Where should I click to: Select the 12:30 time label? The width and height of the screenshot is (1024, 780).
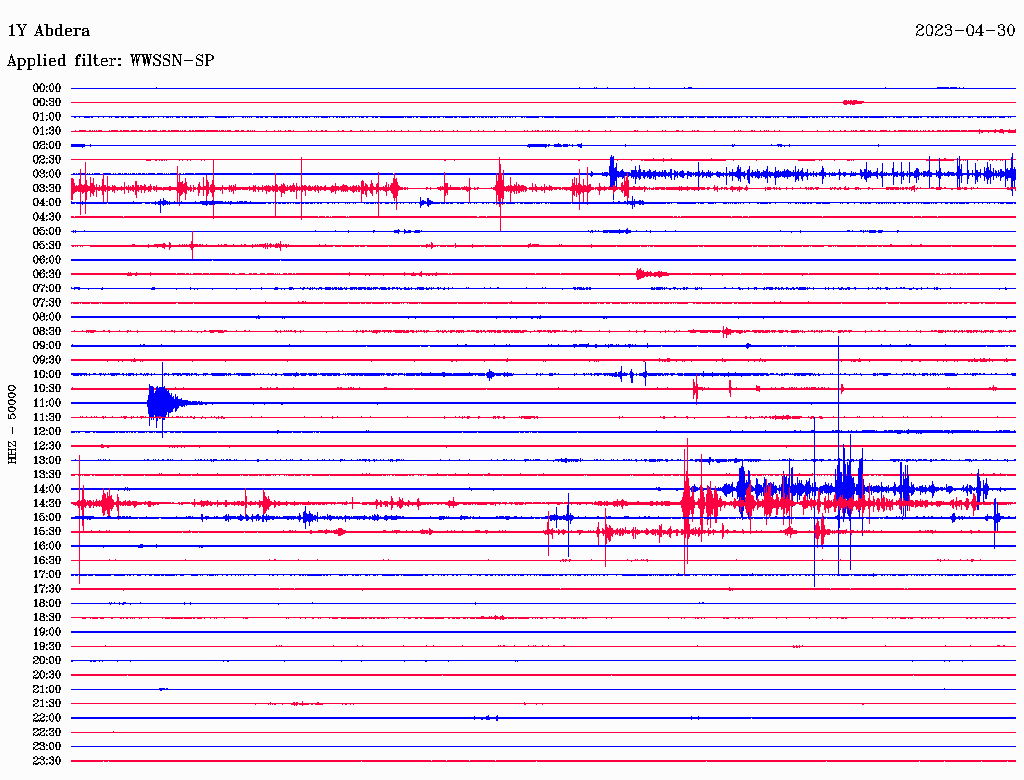coord(47,446)
